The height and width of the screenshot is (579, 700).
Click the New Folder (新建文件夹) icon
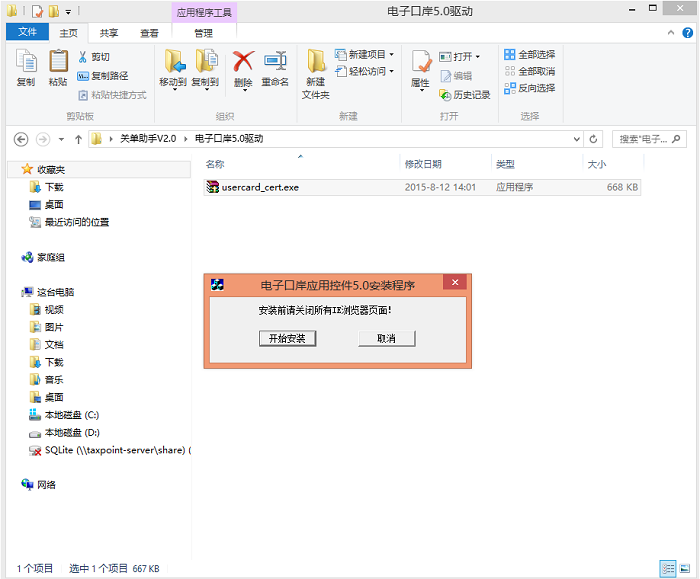tap(316, 62)
